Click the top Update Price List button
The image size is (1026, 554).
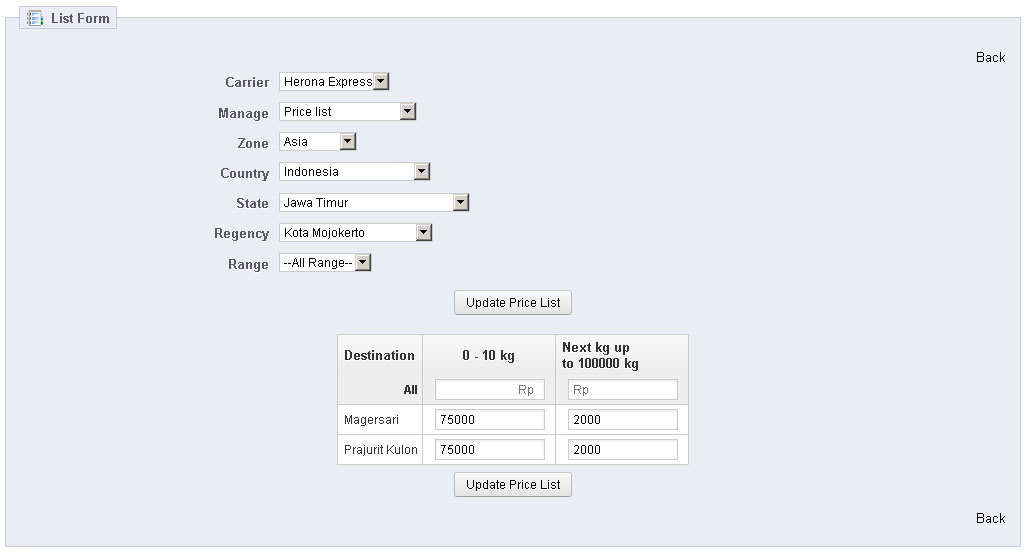(x=513, y=302)
